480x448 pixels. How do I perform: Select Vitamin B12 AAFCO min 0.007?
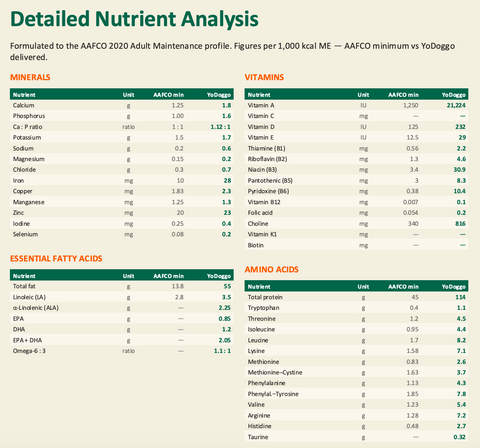pos(410,202)
